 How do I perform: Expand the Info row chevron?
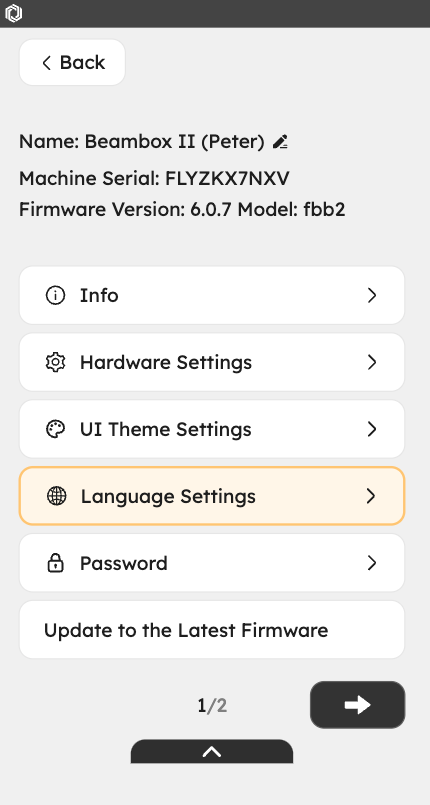[x=372, y=296]
